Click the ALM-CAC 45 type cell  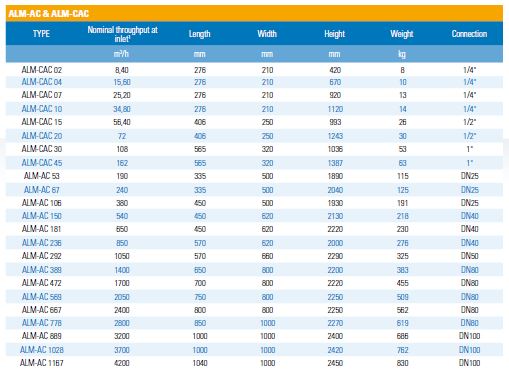click(x=42, y=163)
